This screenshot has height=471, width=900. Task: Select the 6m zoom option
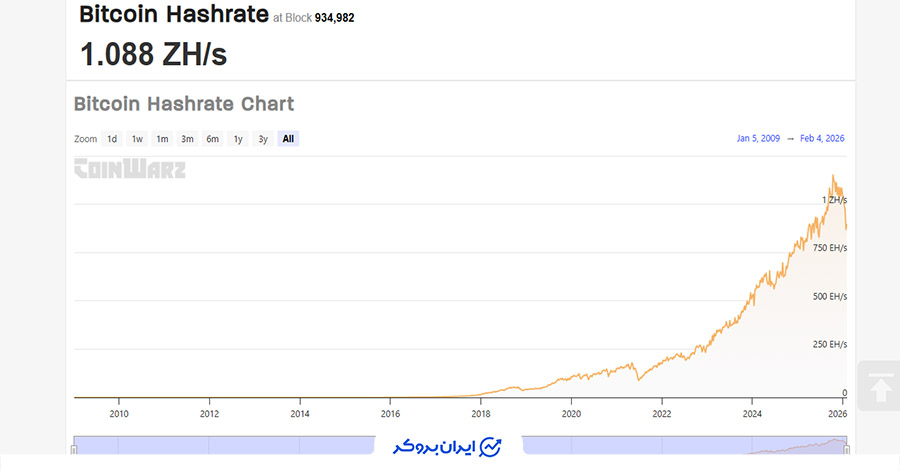213,139
